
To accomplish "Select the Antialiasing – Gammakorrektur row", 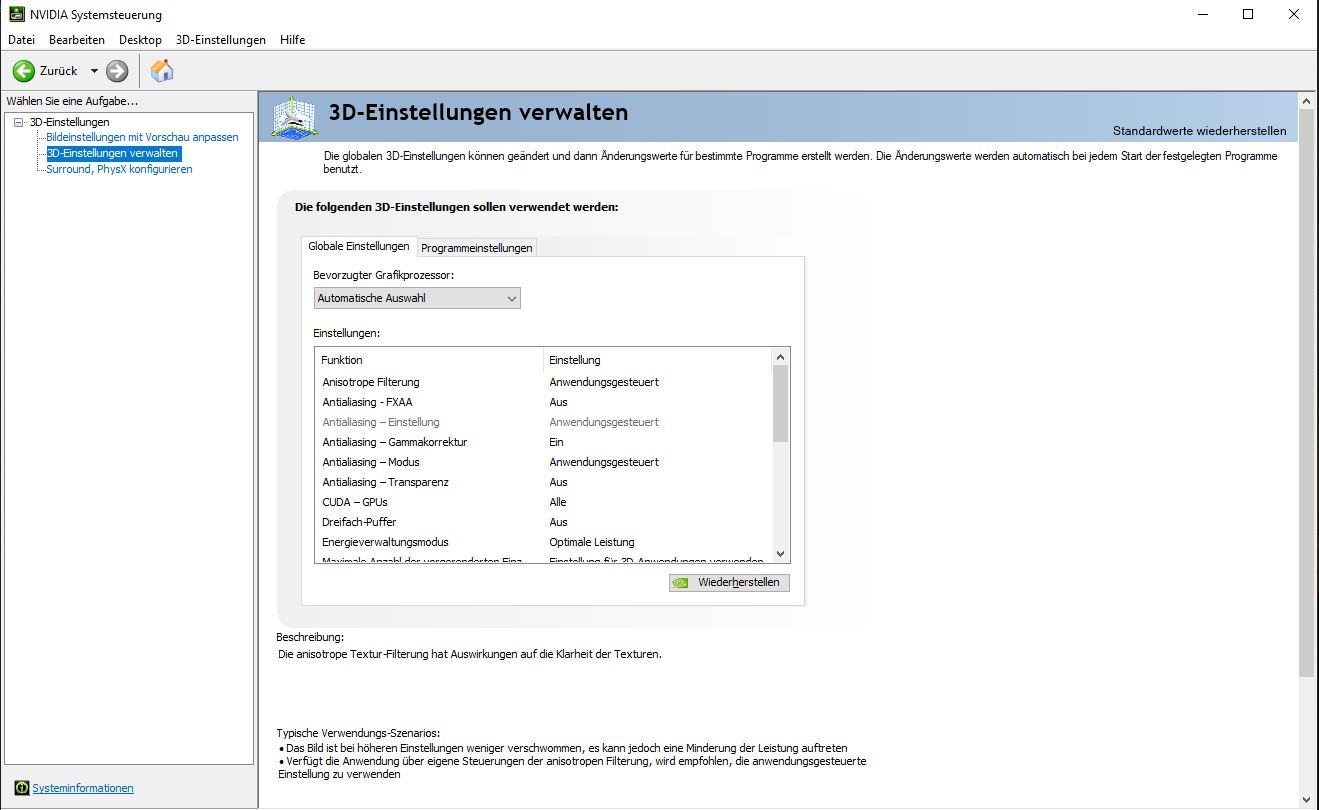I will [x=544, y=442].
